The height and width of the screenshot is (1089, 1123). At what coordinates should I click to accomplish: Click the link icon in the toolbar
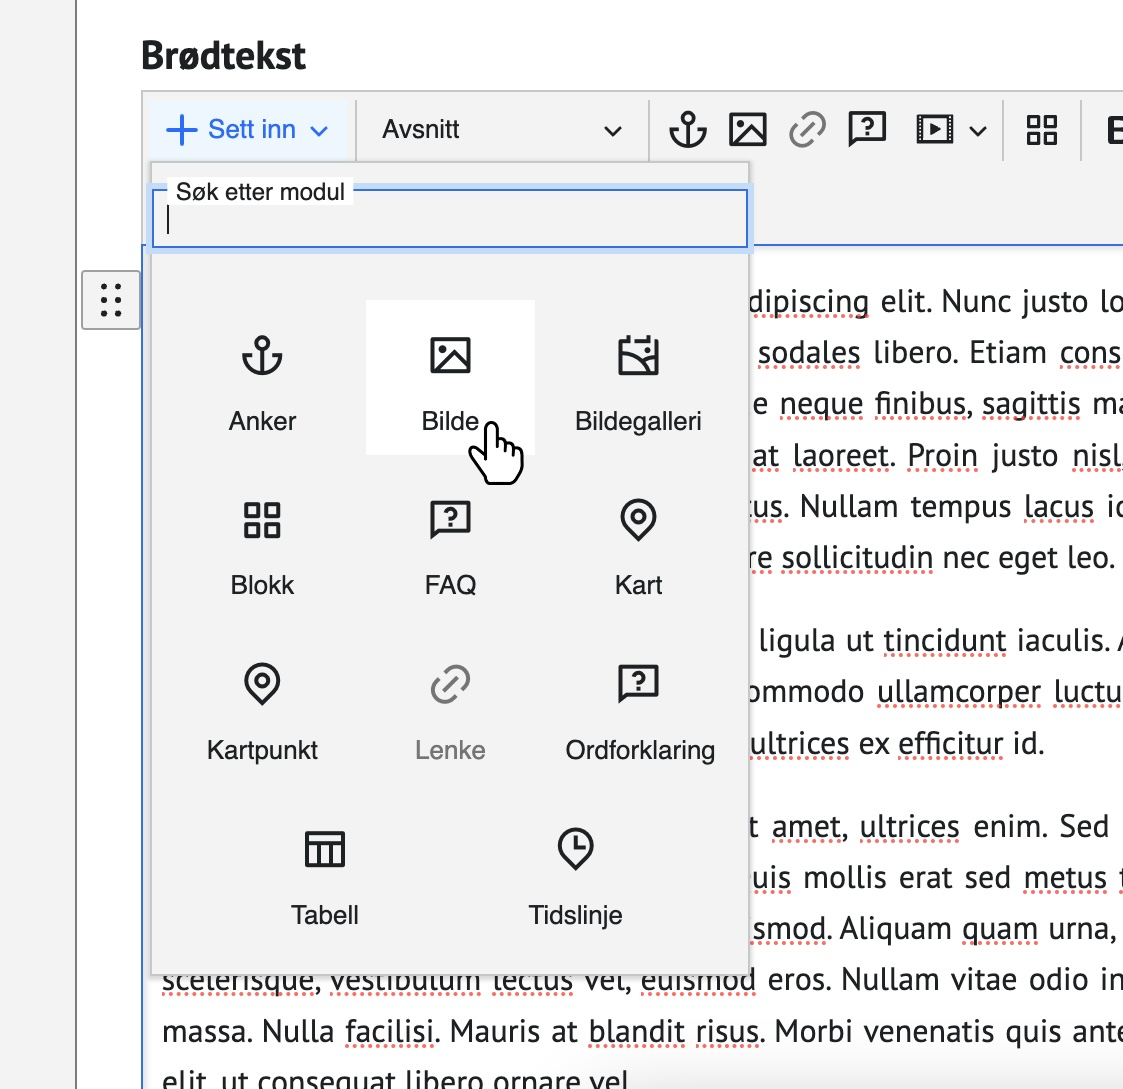tap(807, 130)
